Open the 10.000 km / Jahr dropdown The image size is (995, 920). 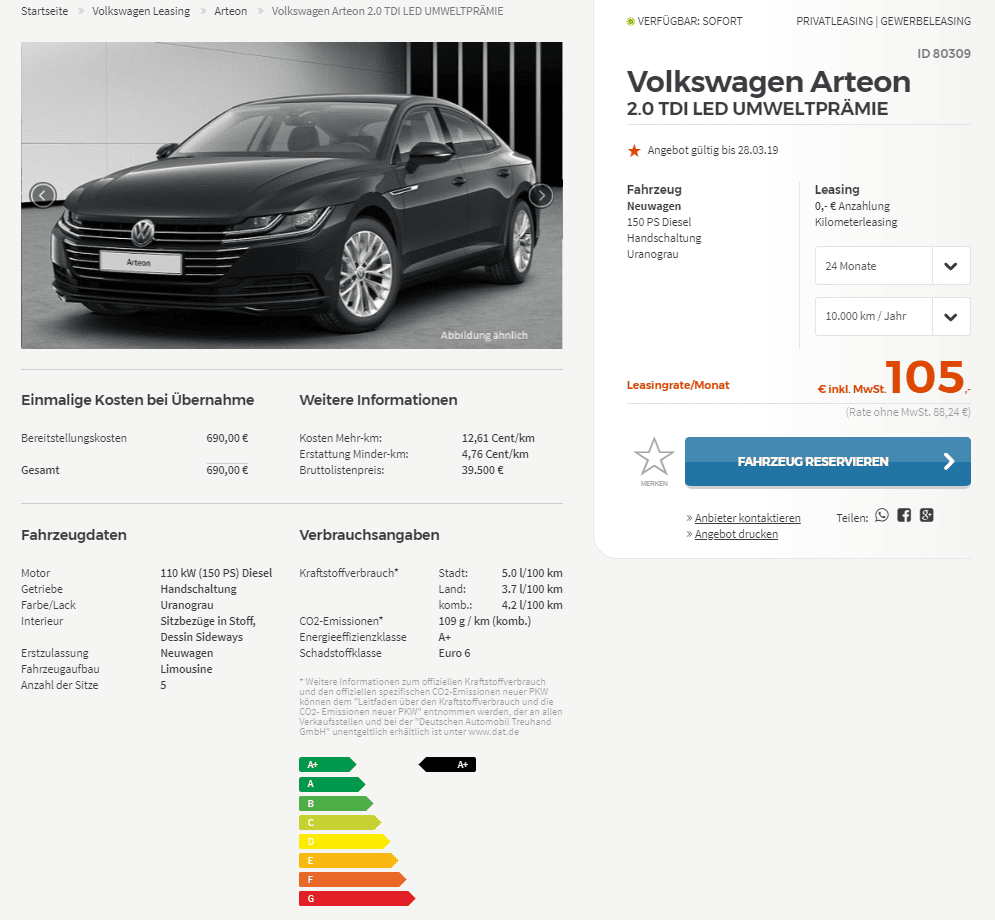click(892, 316)
